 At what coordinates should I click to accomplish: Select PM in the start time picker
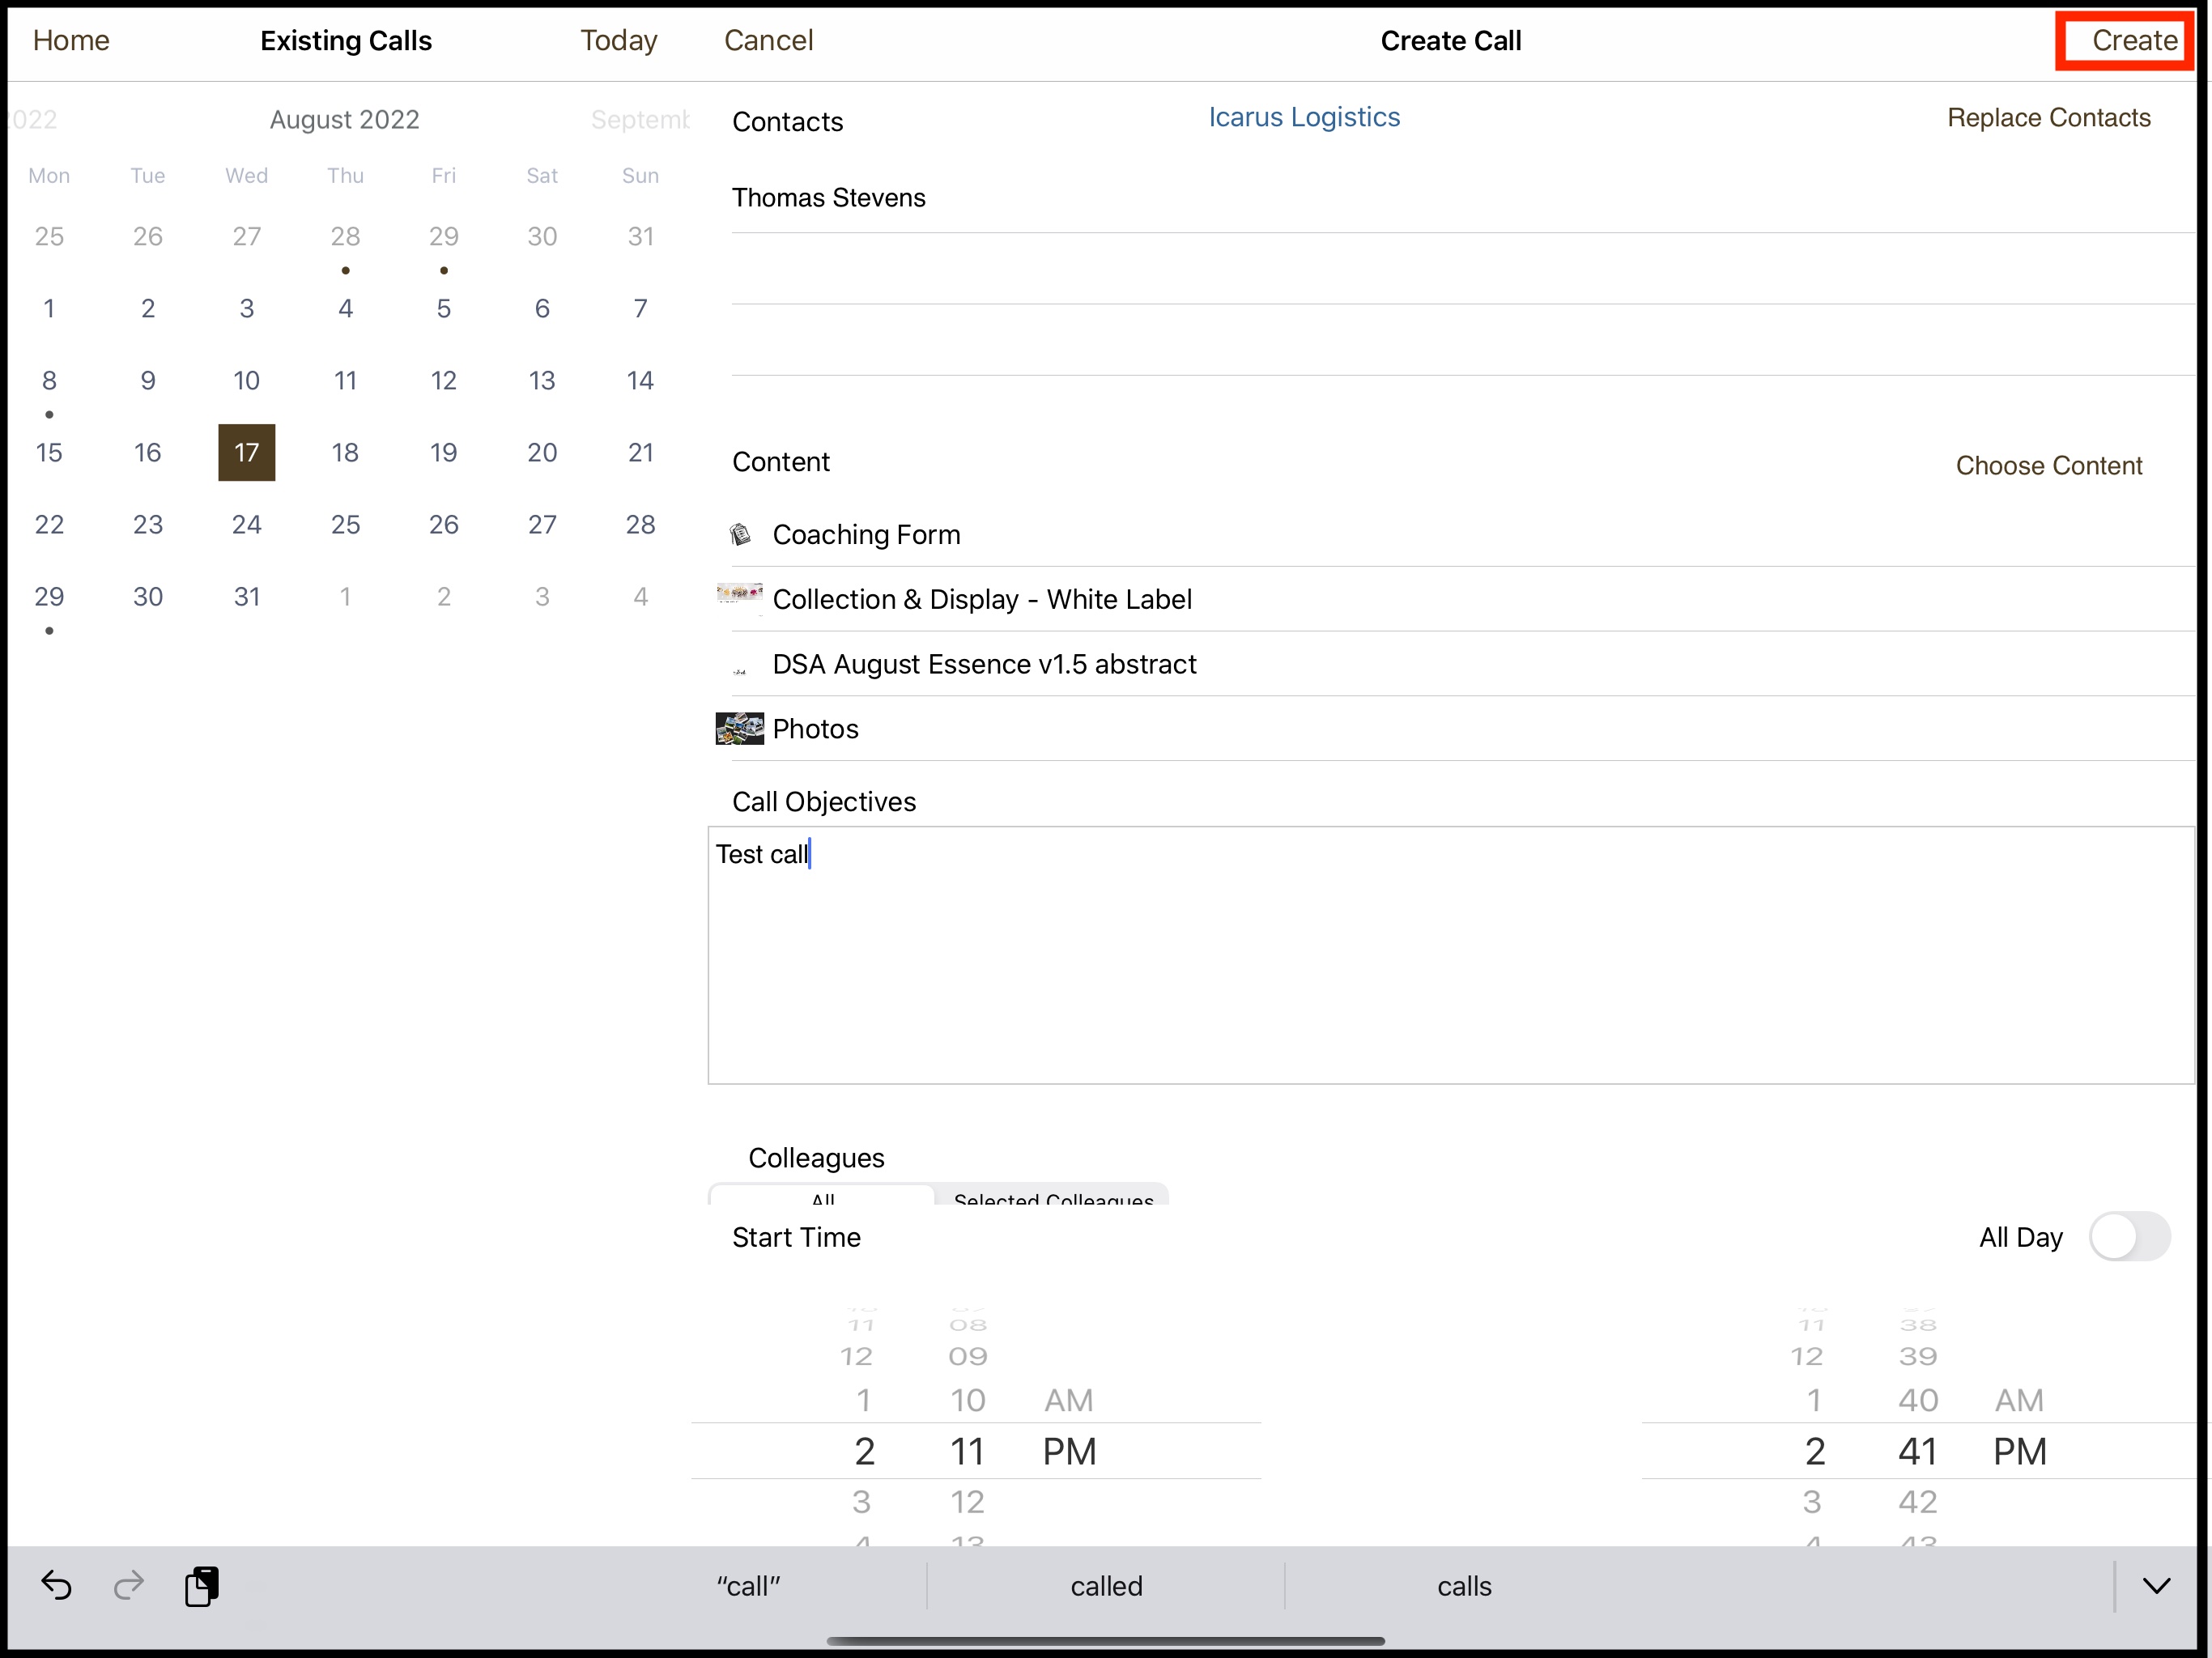pyautogui.click(x=1067, y=1451)
